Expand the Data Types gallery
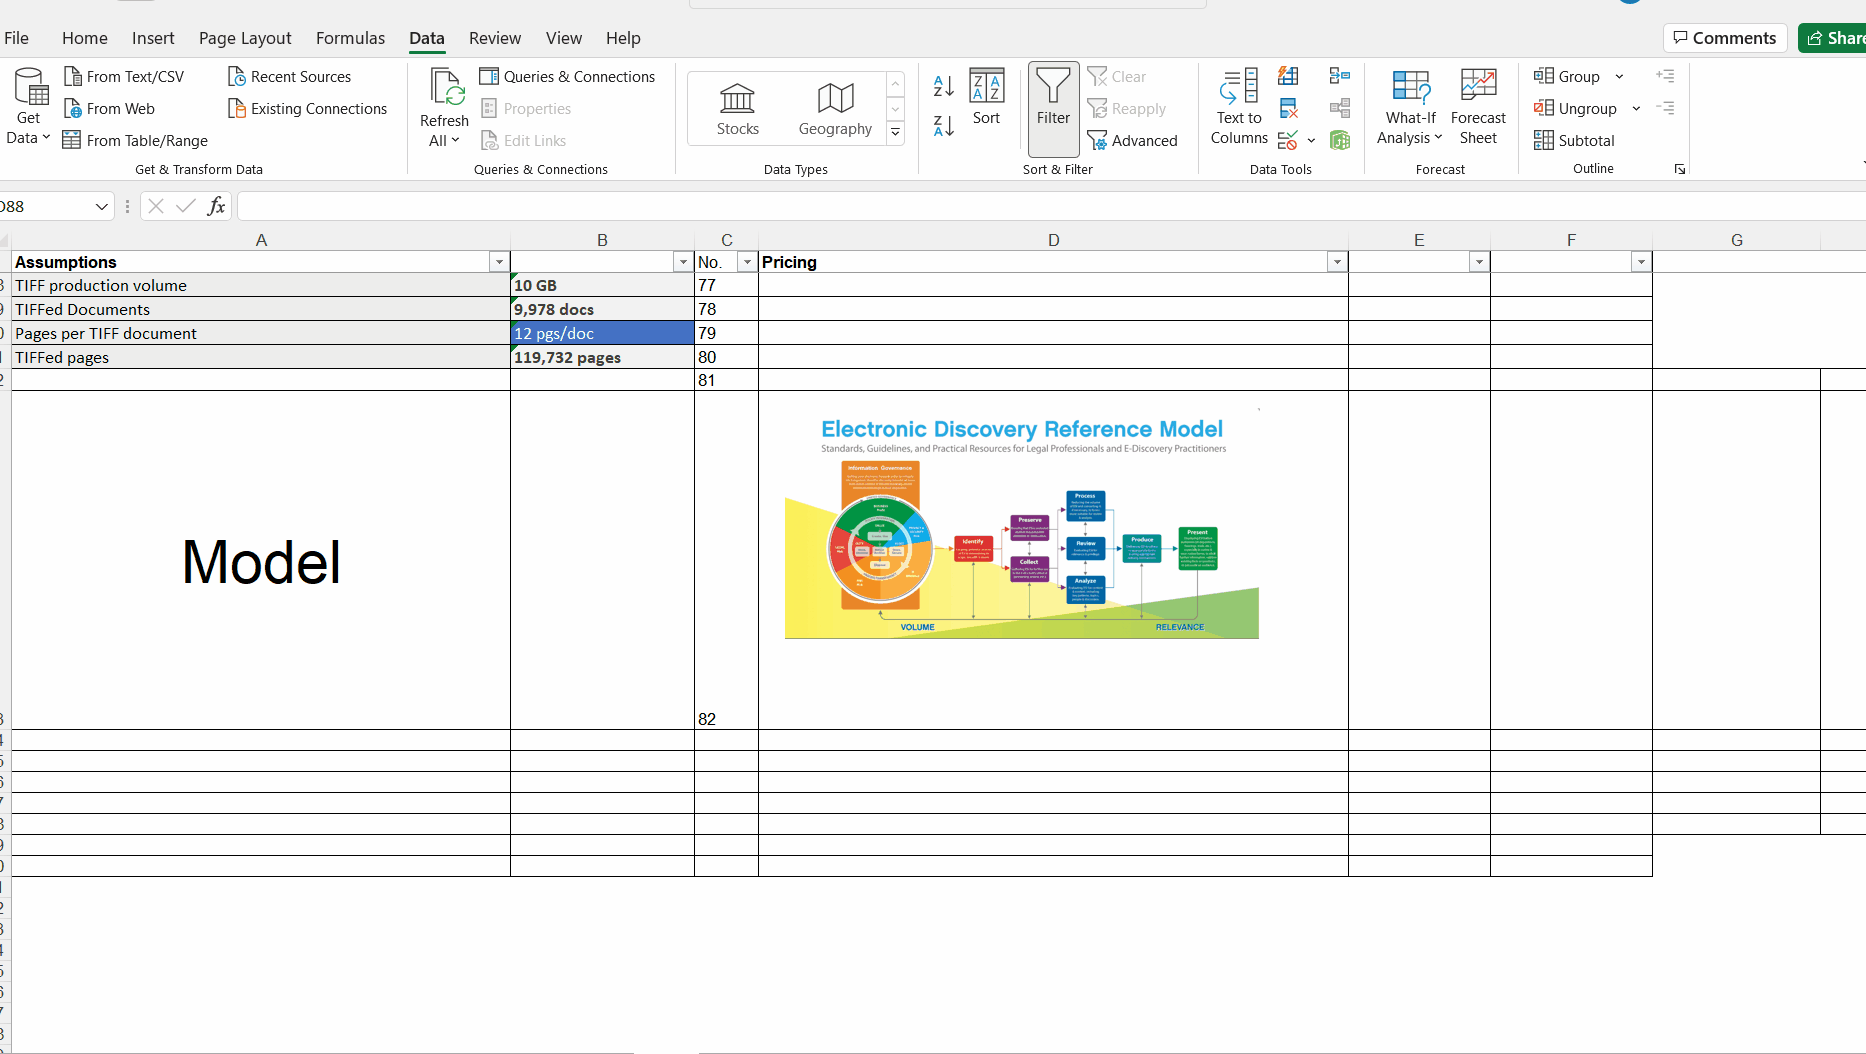Viewport: 1866px width, 1054px height. [x=896, y=132]
